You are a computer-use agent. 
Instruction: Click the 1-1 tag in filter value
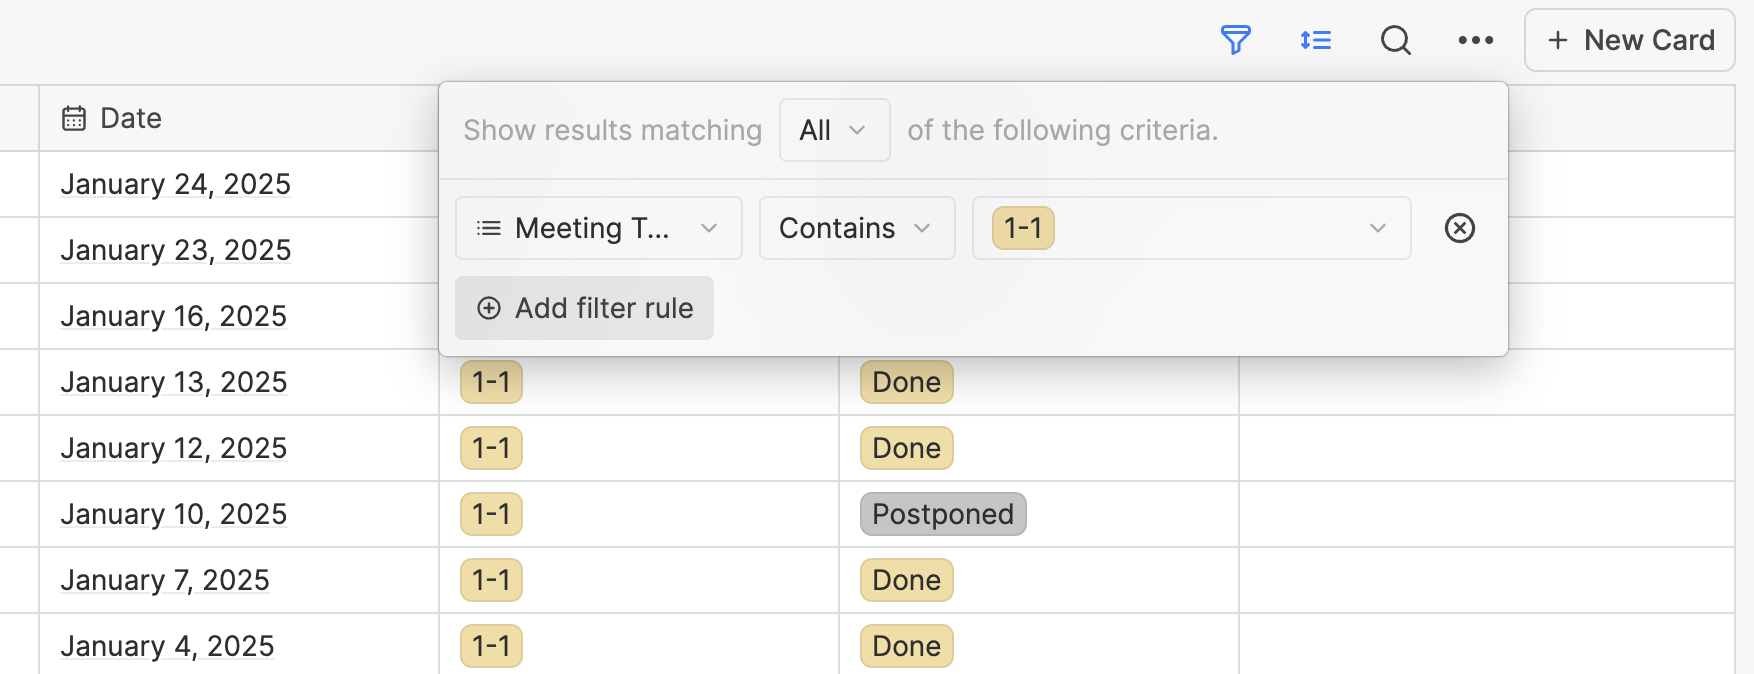pos(1023,228)
